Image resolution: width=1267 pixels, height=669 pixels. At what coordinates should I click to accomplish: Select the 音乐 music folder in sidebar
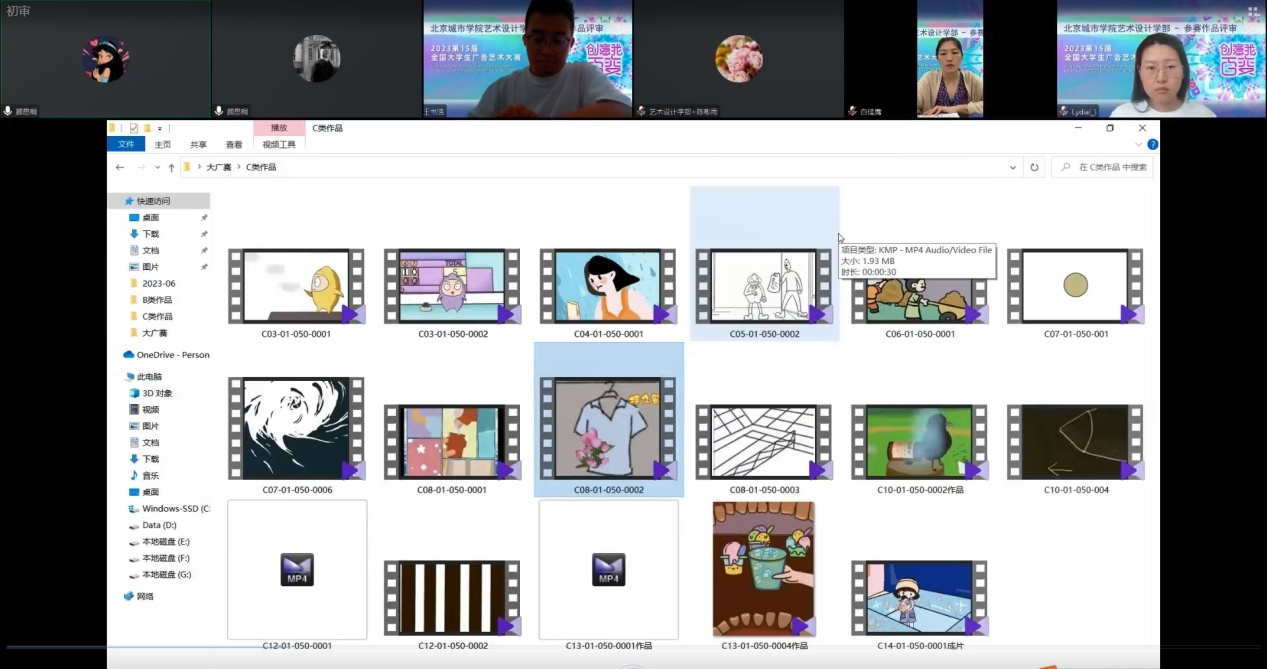150,475
